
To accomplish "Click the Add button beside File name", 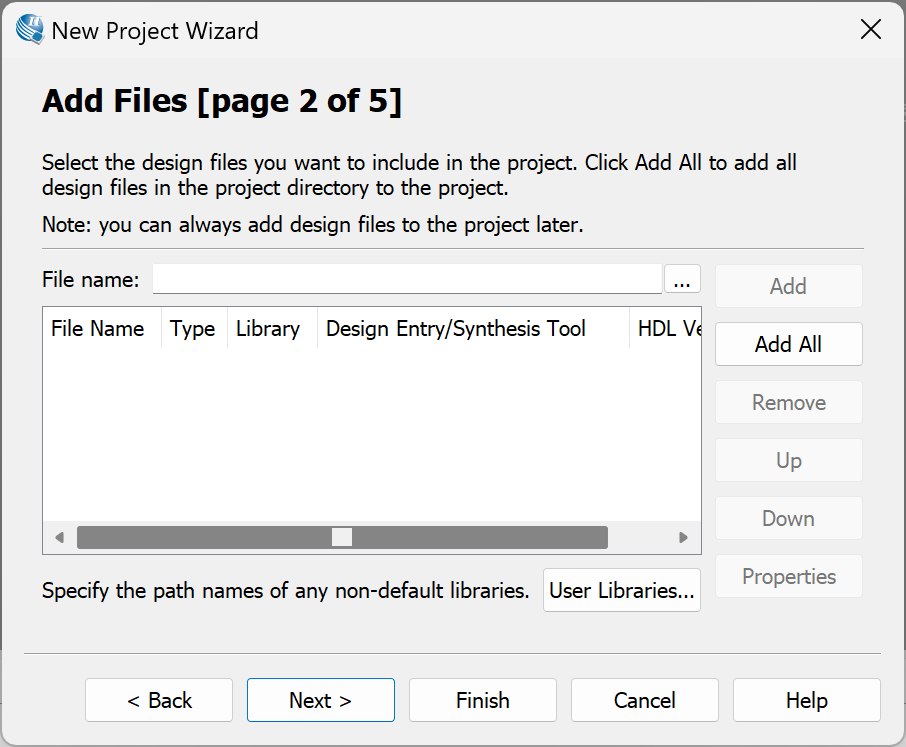I will (x=788, y=286).
